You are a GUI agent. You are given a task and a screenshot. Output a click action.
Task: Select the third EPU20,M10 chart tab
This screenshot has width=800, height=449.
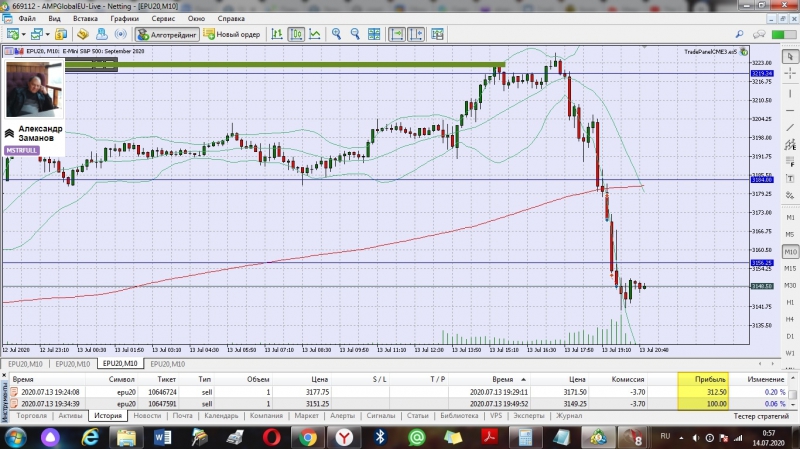[120, 364]
